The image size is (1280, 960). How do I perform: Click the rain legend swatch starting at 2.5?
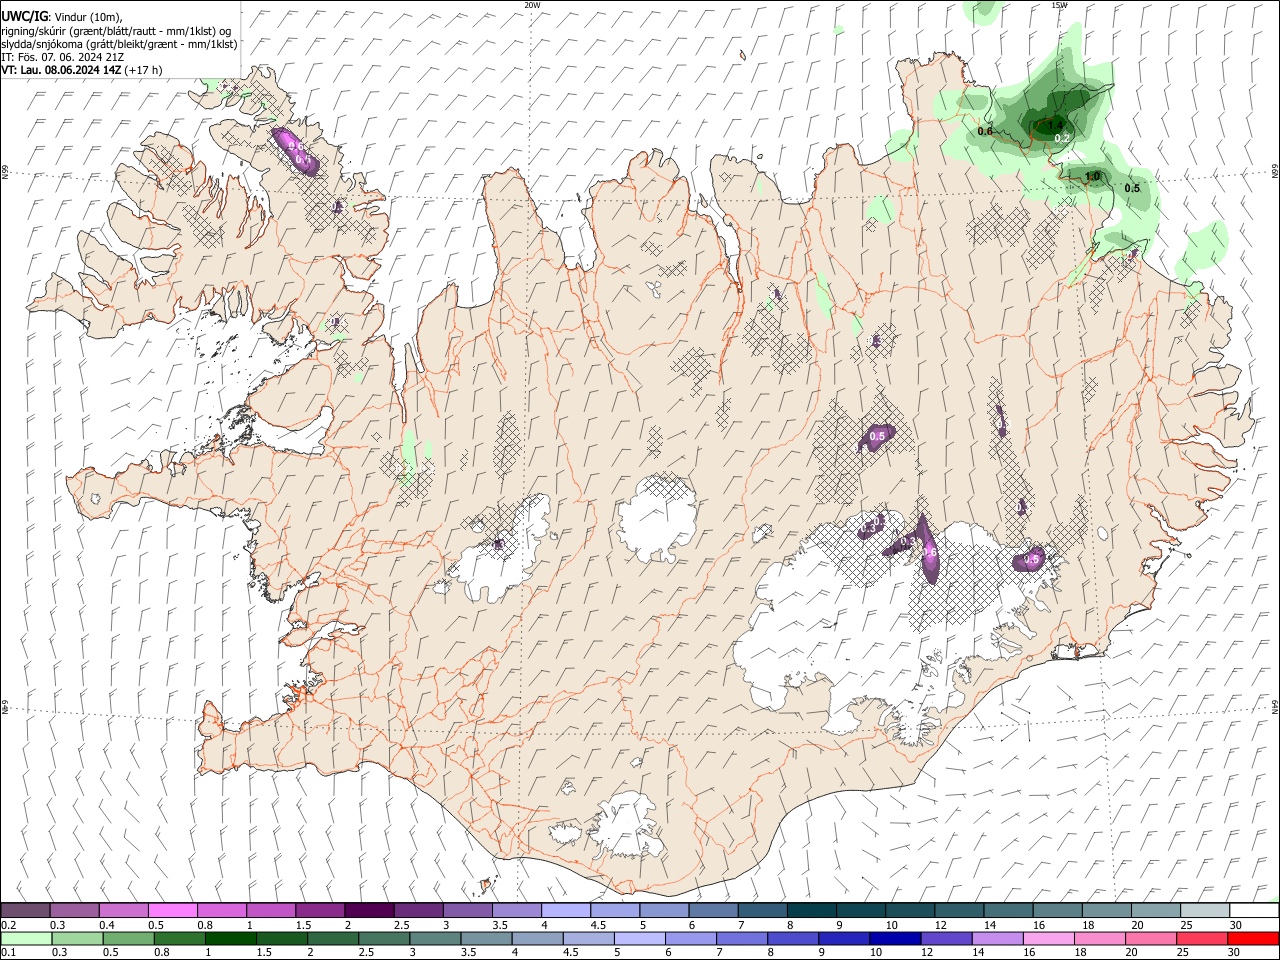(x=383, y=939)
